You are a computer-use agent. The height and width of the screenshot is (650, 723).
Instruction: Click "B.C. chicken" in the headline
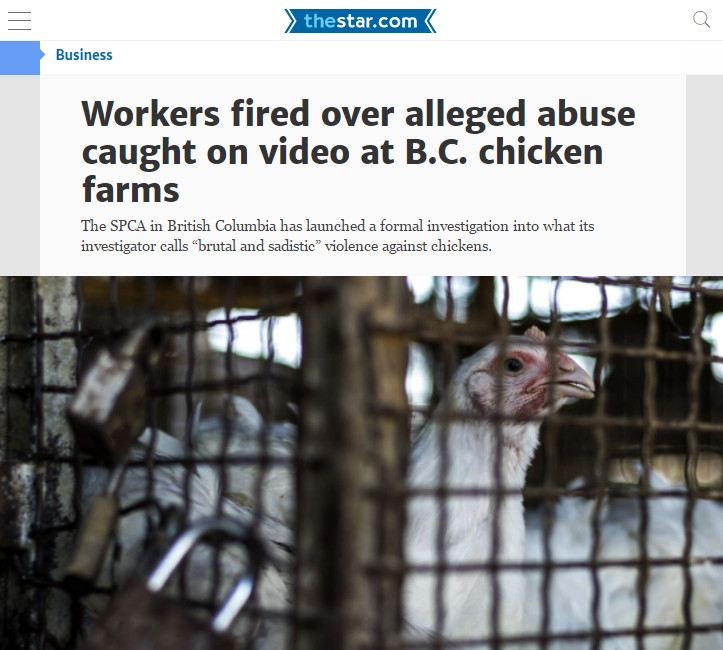[504, 152]
